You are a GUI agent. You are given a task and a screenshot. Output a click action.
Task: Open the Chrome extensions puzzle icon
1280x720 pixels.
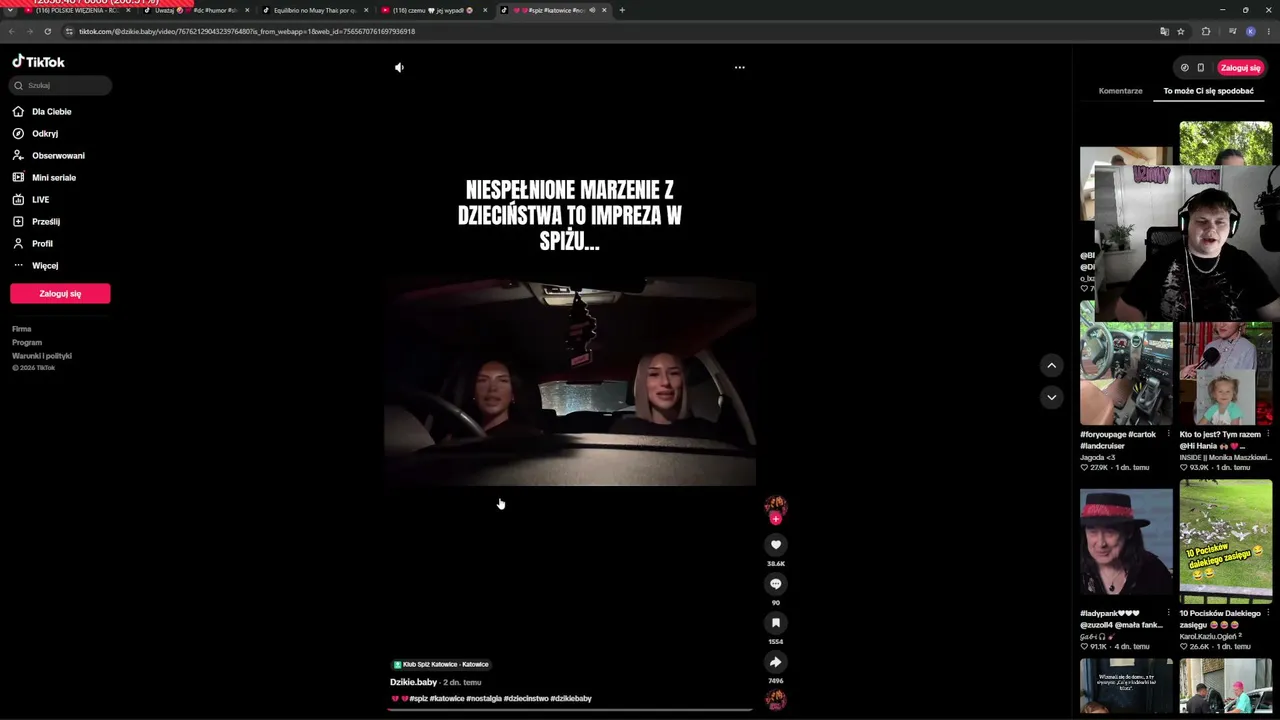click(x=1206, y=31)
